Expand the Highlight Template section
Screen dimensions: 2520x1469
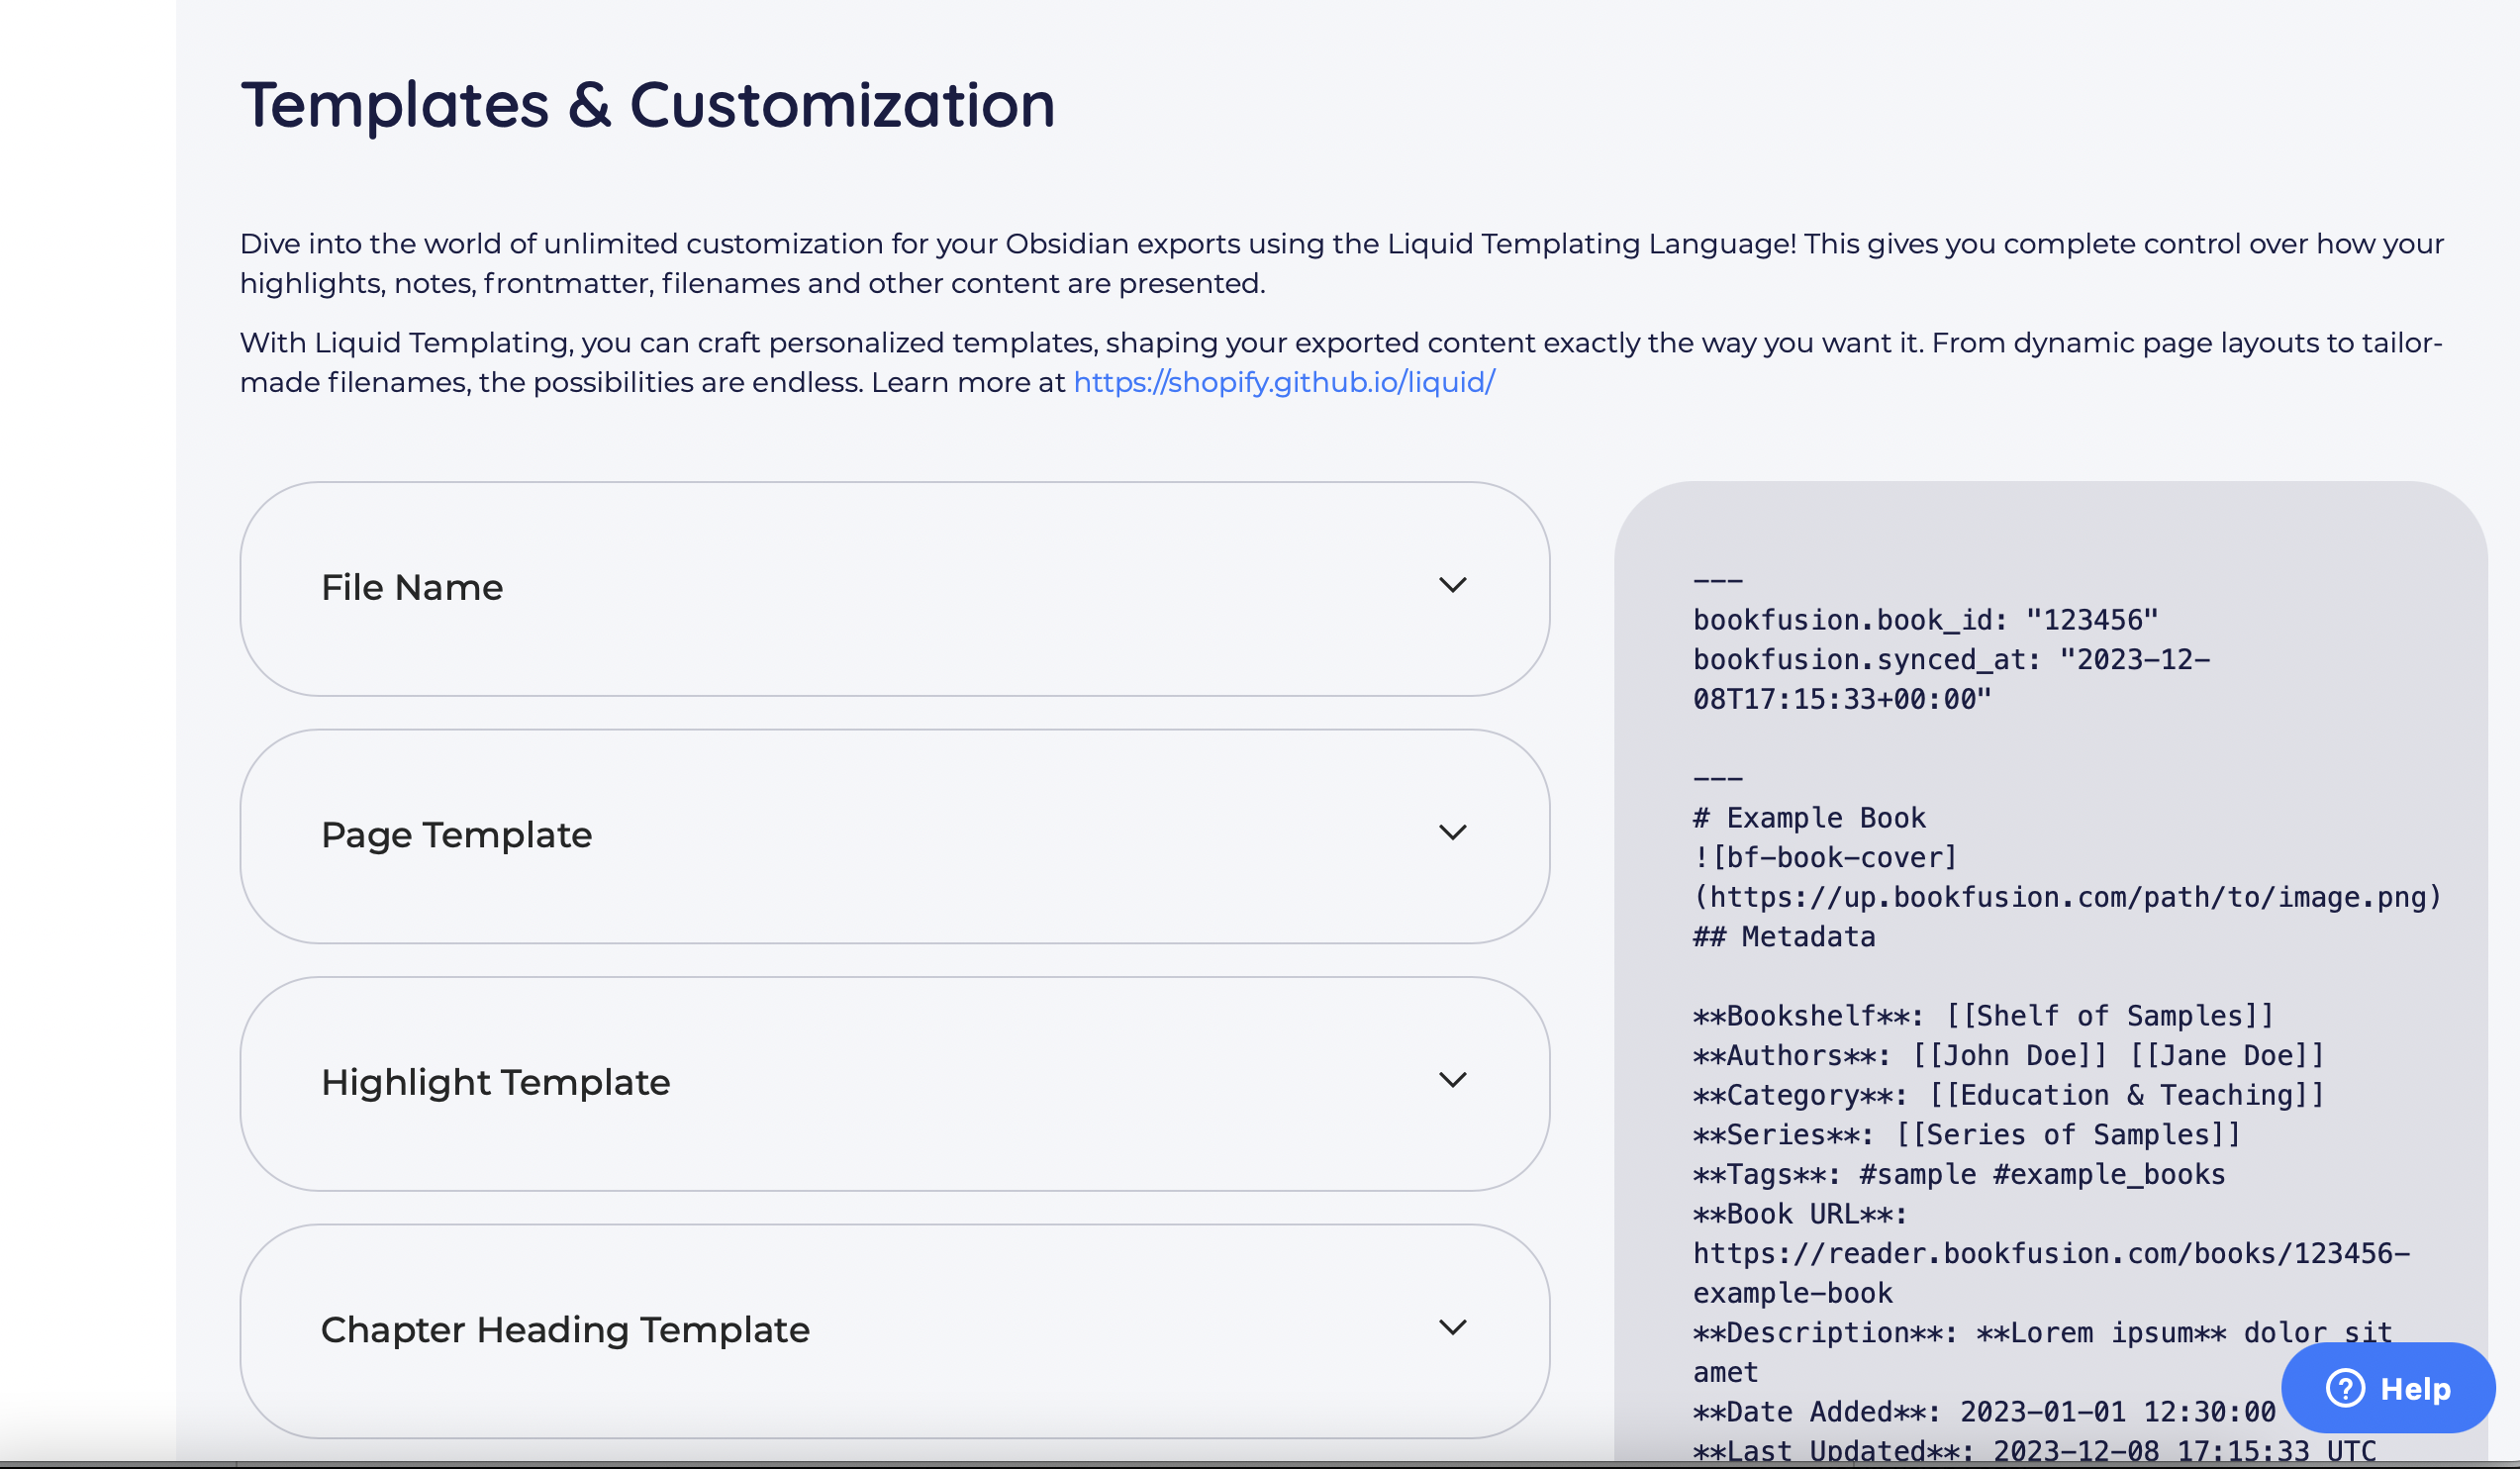893,1083
